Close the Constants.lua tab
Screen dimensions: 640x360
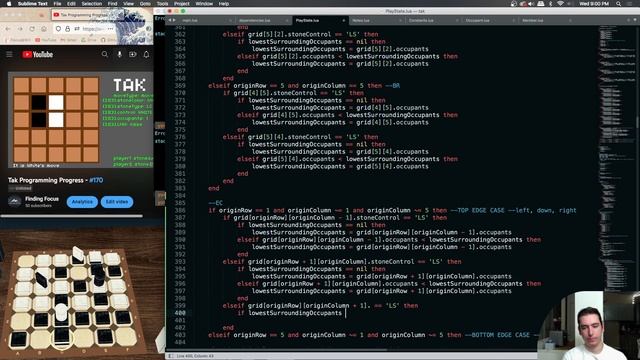coord(457,20)
